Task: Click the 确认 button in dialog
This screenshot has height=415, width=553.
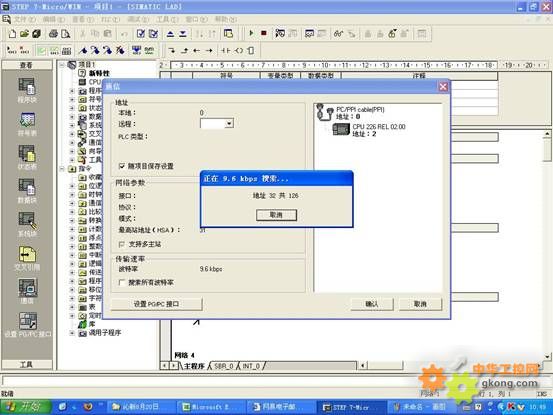Action: [x=372, y=304]
